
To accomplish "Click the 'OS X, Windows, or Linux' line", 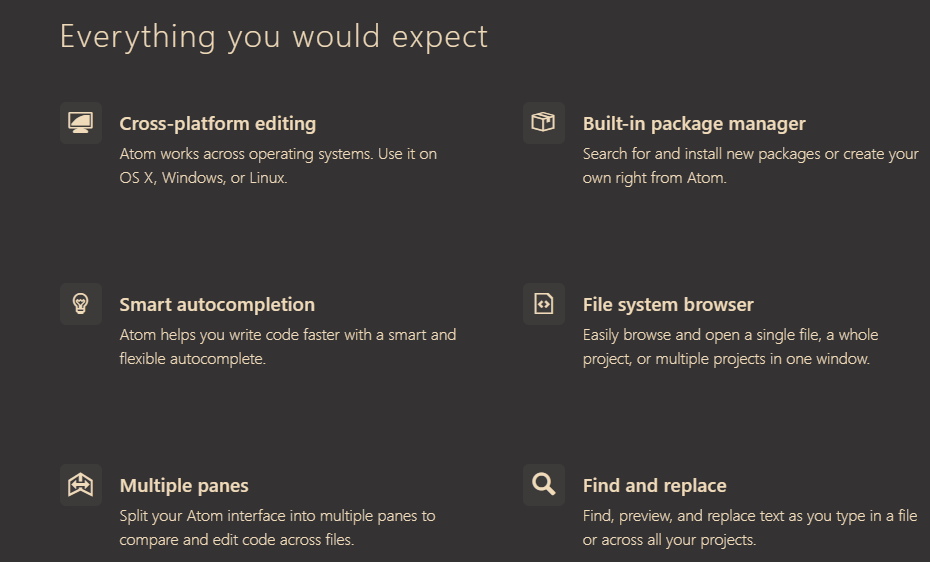I will pyautogui.click(x=203, y=178).
